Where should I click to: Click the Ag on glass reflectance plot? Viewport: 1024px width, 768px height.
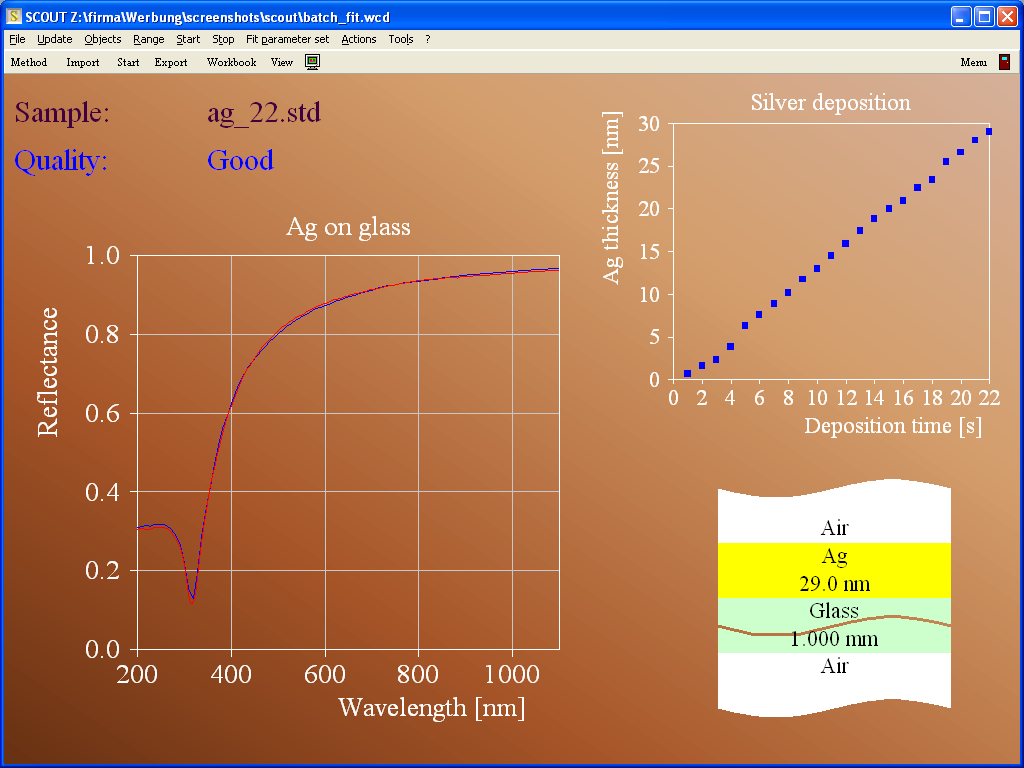[x=347, y=450]
